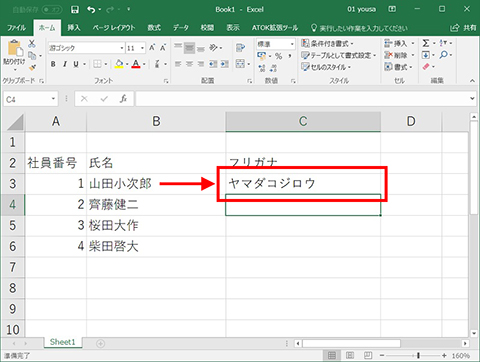
Task: Click the Format Painter brush icon
Action: pyautogui.click(x=32, y=68)
